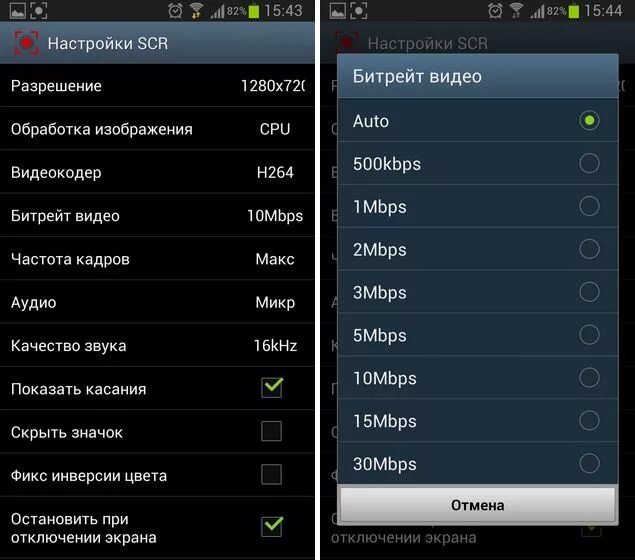The width and height of the screenshot is (635, 560).
Task: Tap the green battery icon in right status bar
Action: click(573, 11)
